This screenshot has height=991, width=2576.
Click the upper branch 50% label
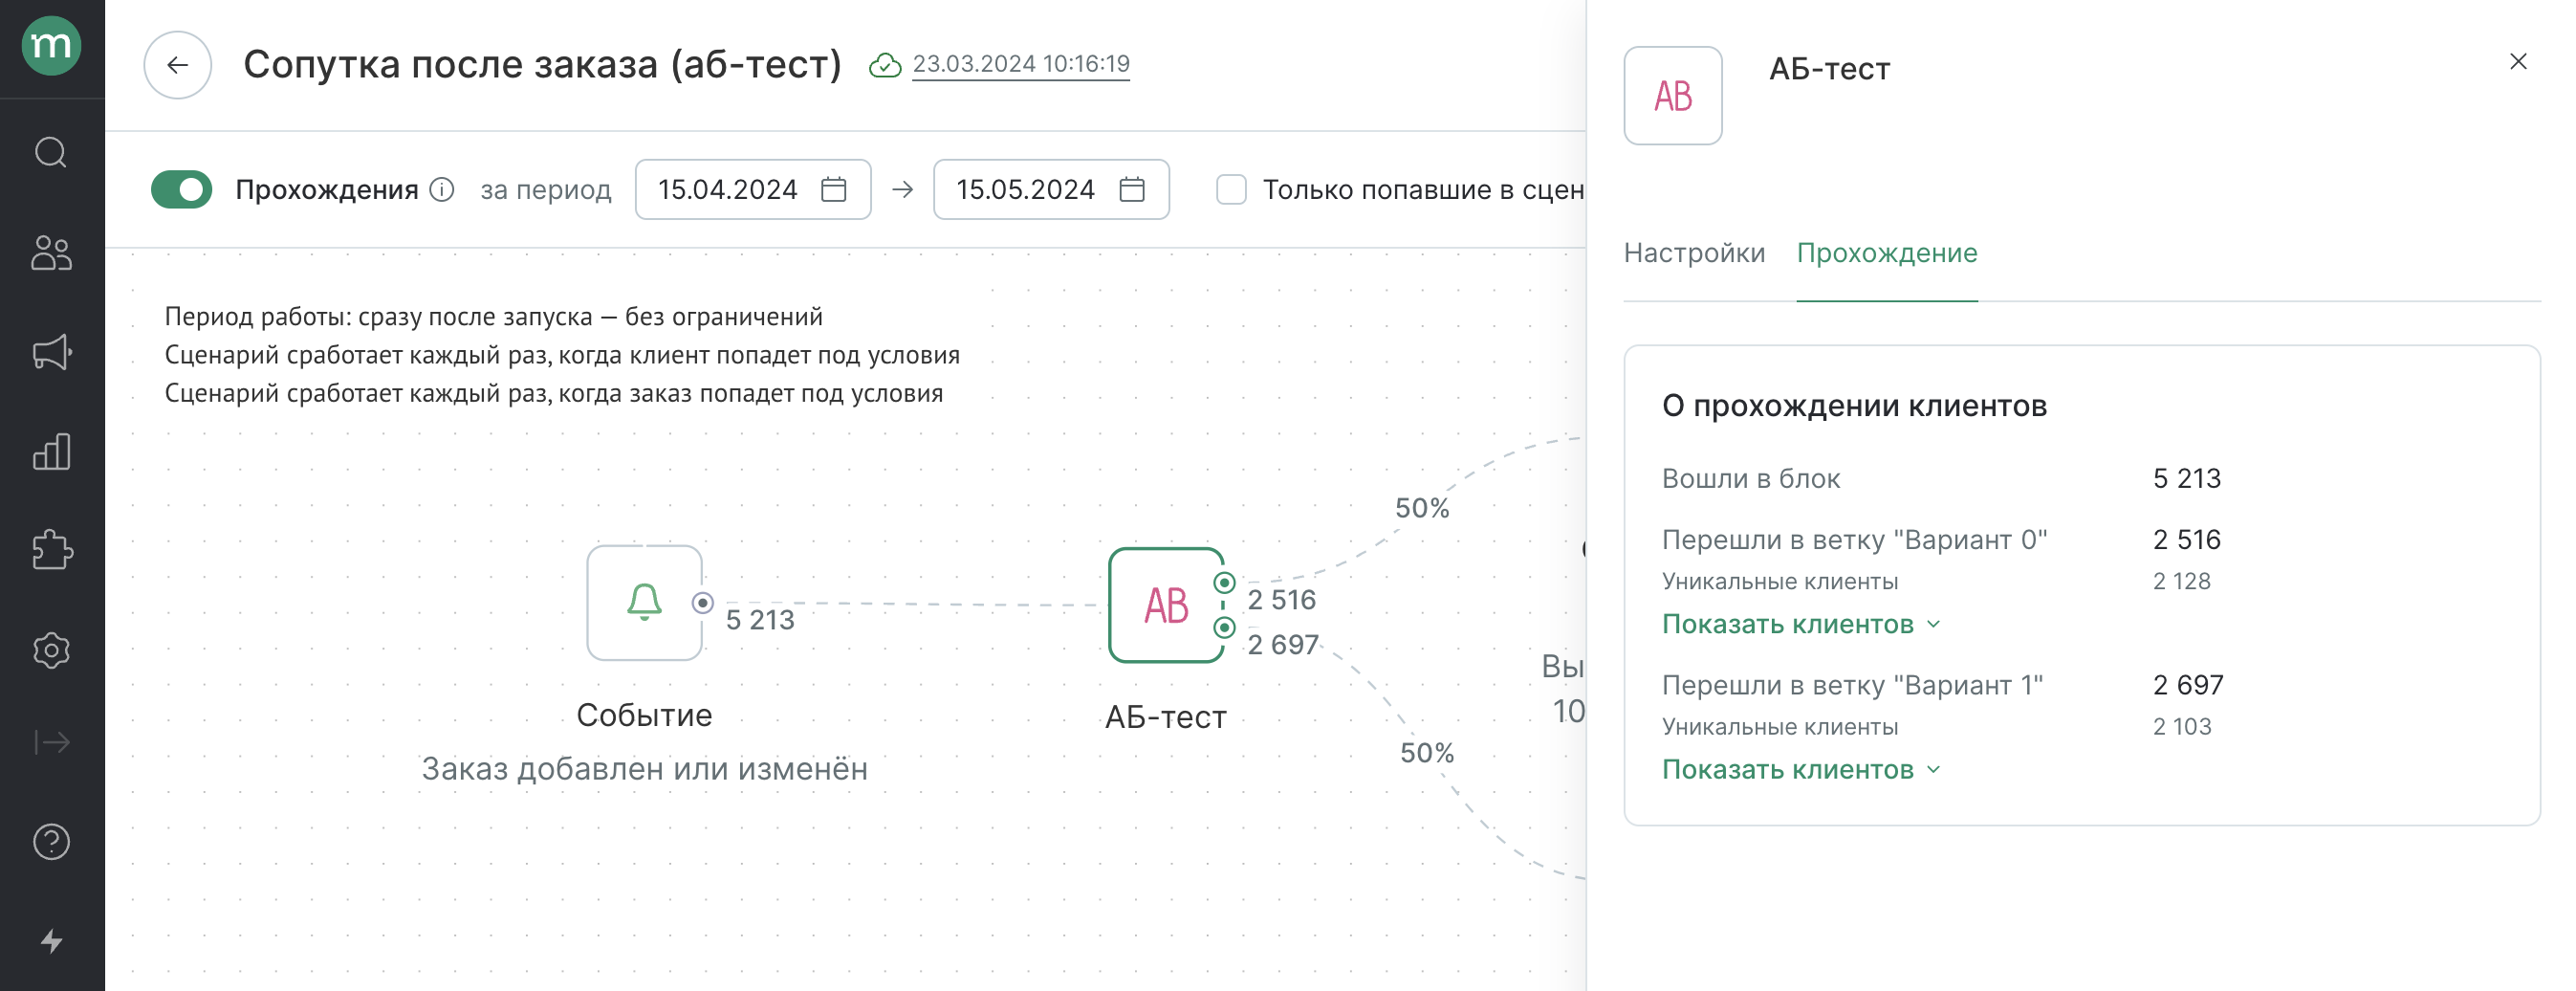click(1422, 508)
